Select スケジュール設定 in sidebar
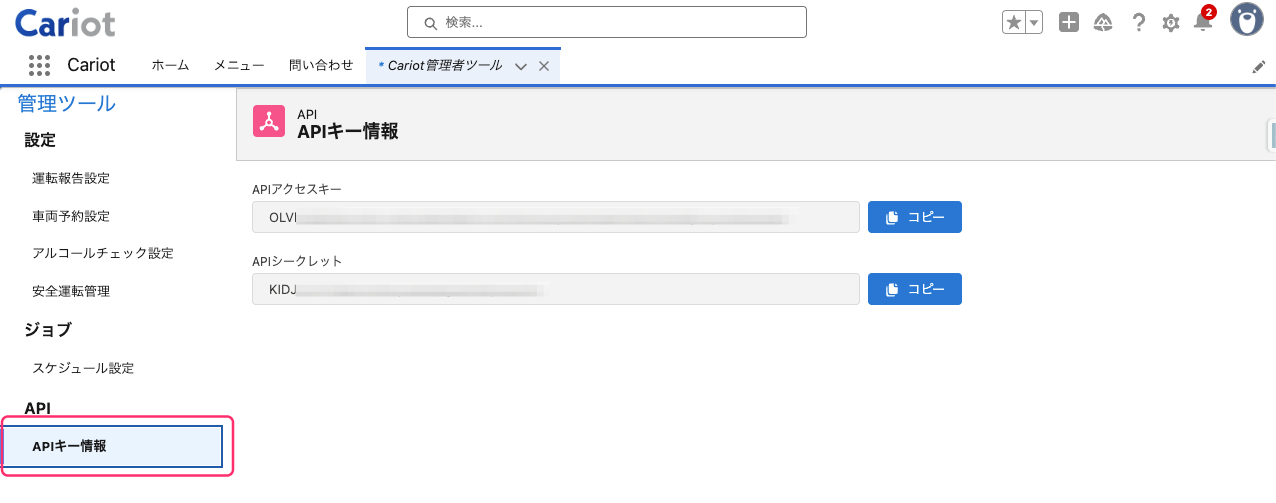The image size is (1276, 503). coord(83,368)
